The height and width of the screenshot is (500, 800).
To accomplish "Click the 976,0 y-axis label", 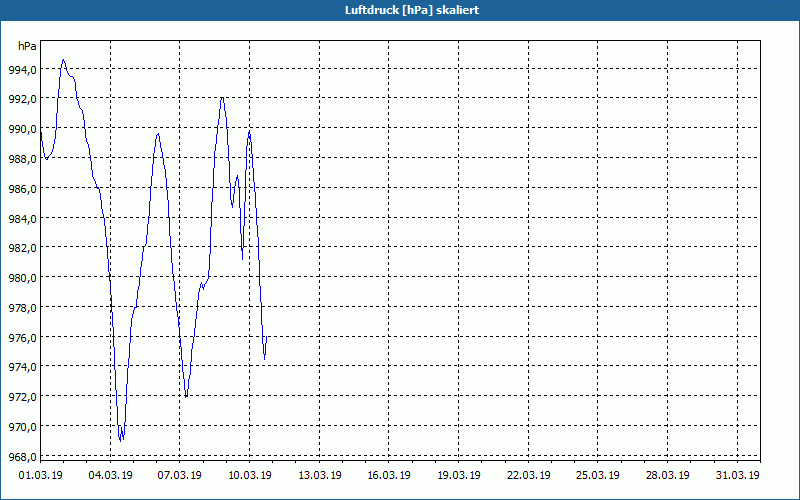I will [x=22, y=338].
